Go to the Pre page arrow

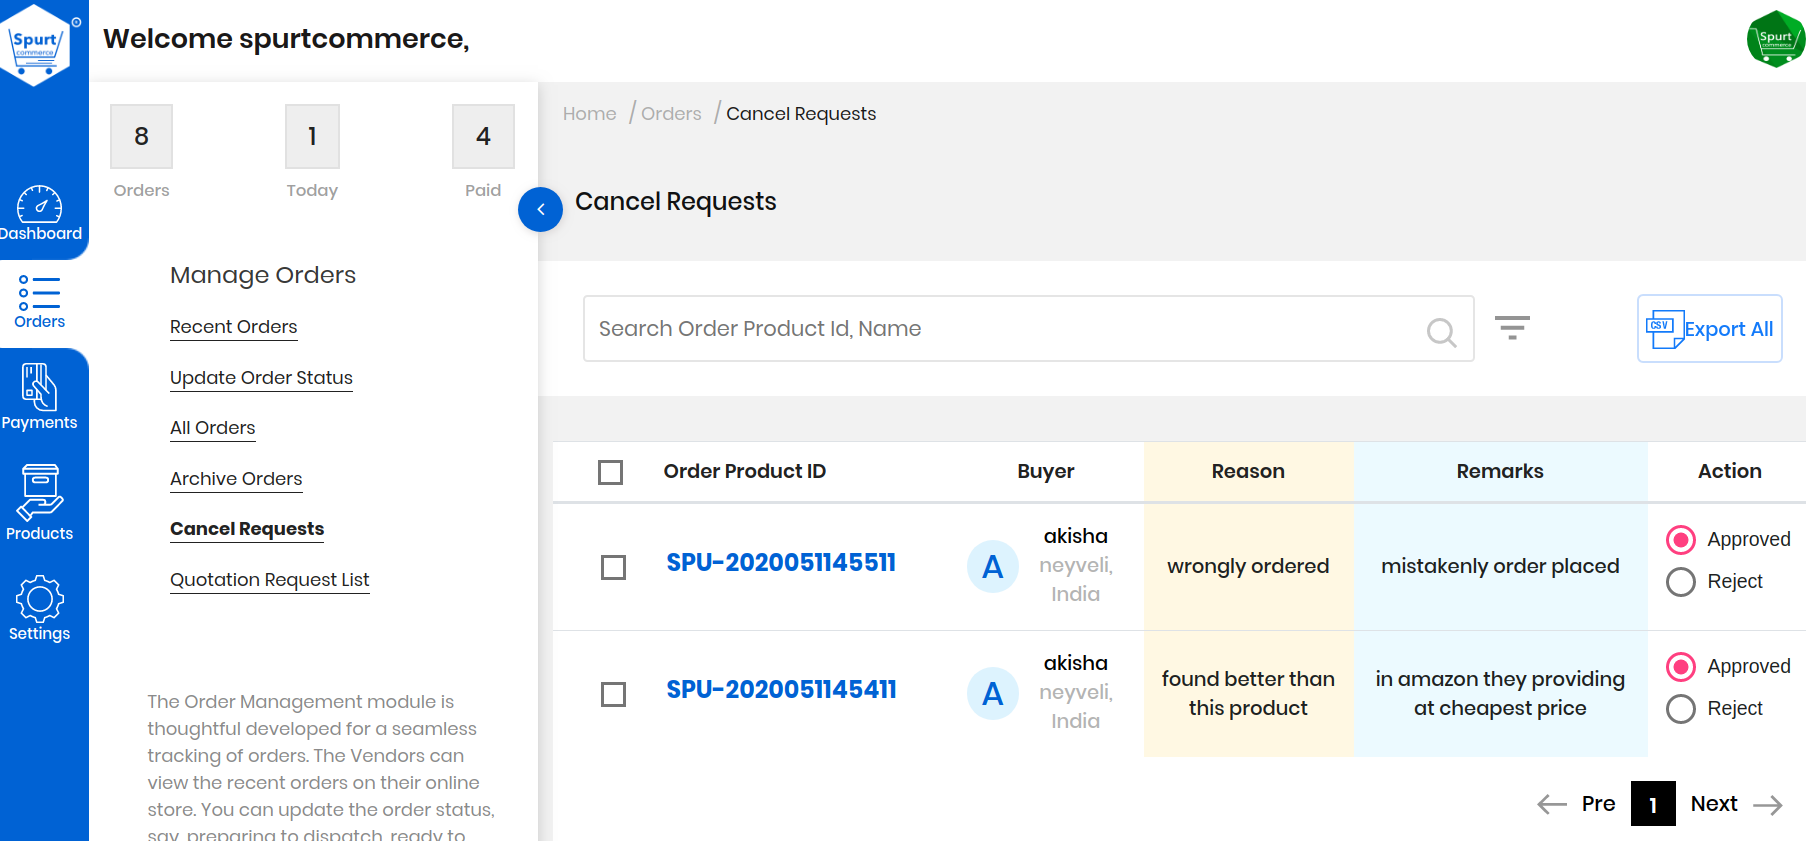coord(1552,805)
